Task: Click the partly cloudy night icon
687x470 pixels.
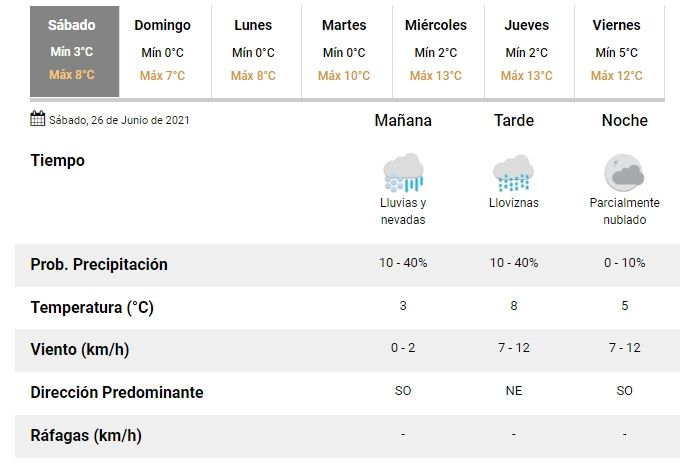Action: pyautogui.click(x=624, y=173)
